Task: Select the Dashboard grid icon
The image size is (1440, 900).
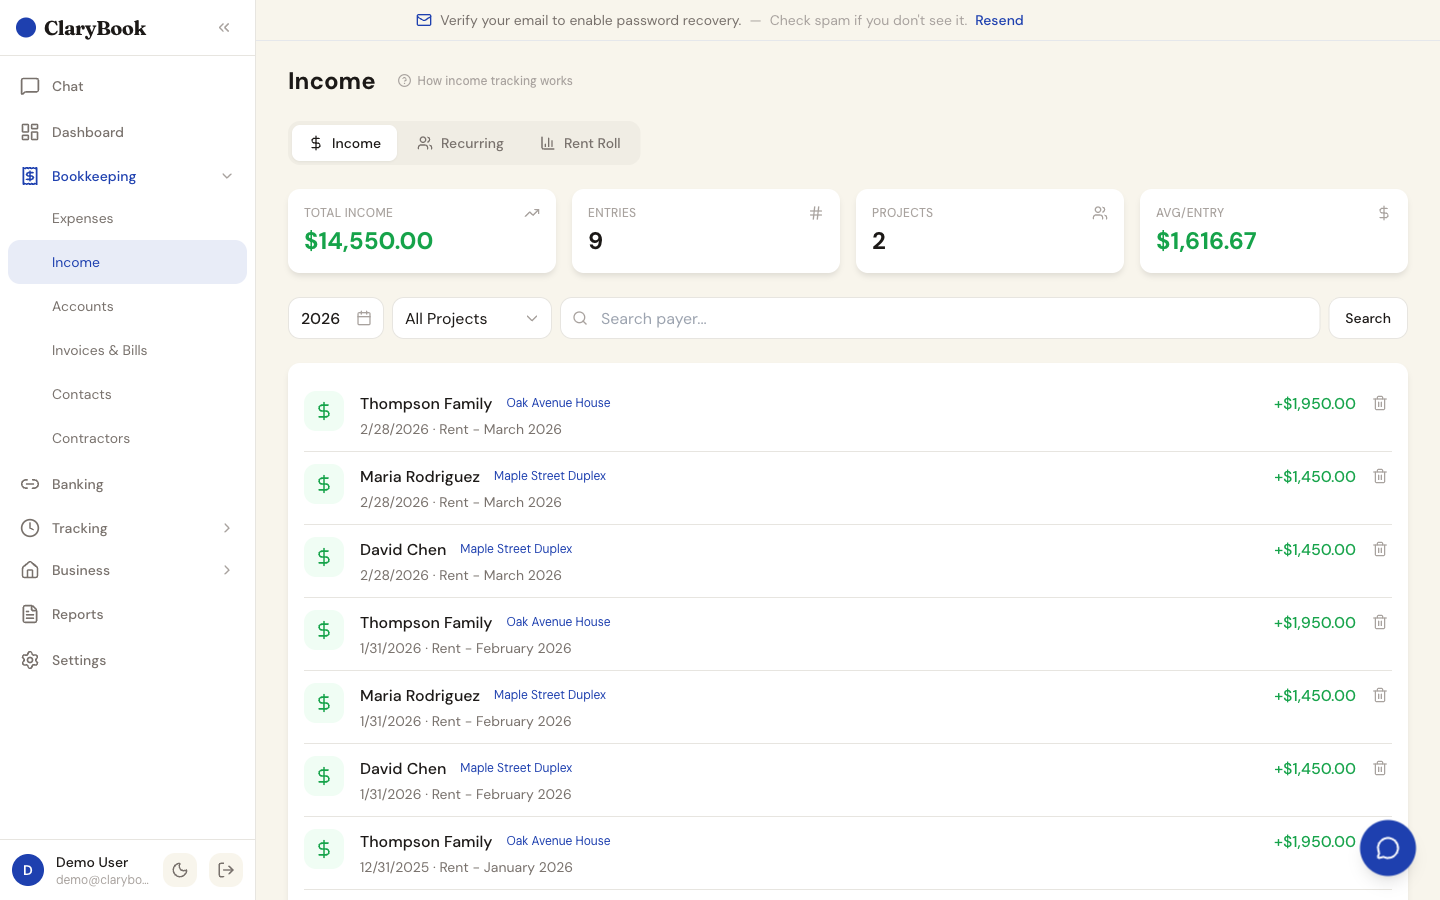Action: [x=30, y=132]
